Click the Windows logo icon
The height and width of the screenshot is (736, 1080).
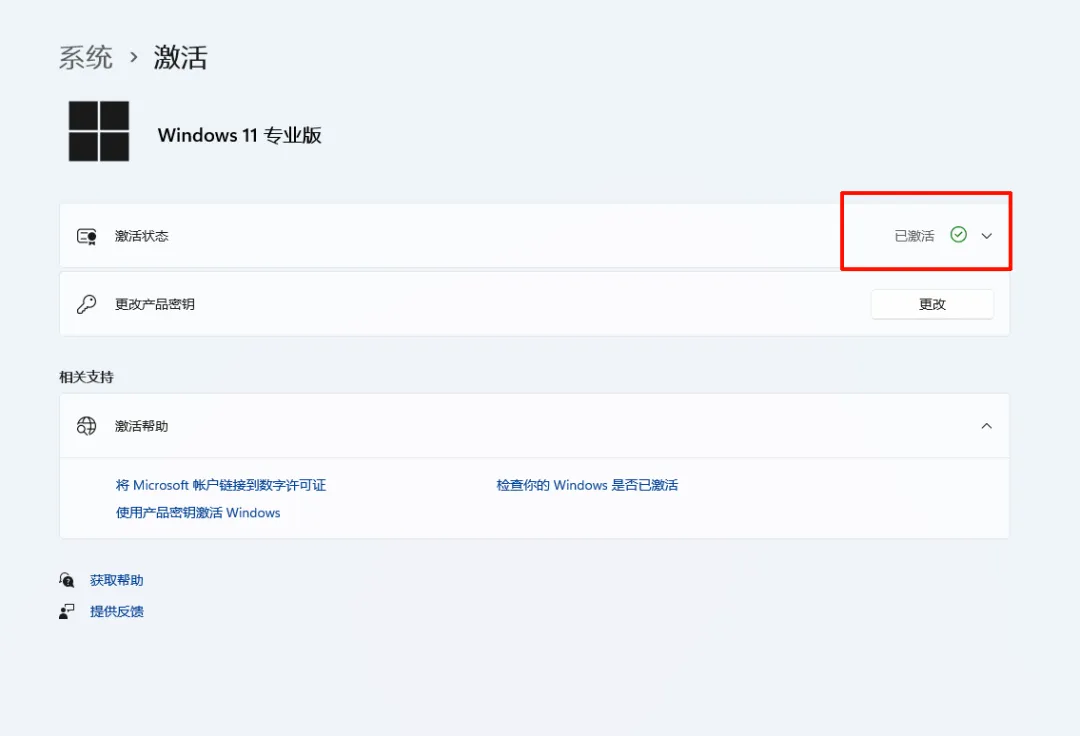pos(98,132)
